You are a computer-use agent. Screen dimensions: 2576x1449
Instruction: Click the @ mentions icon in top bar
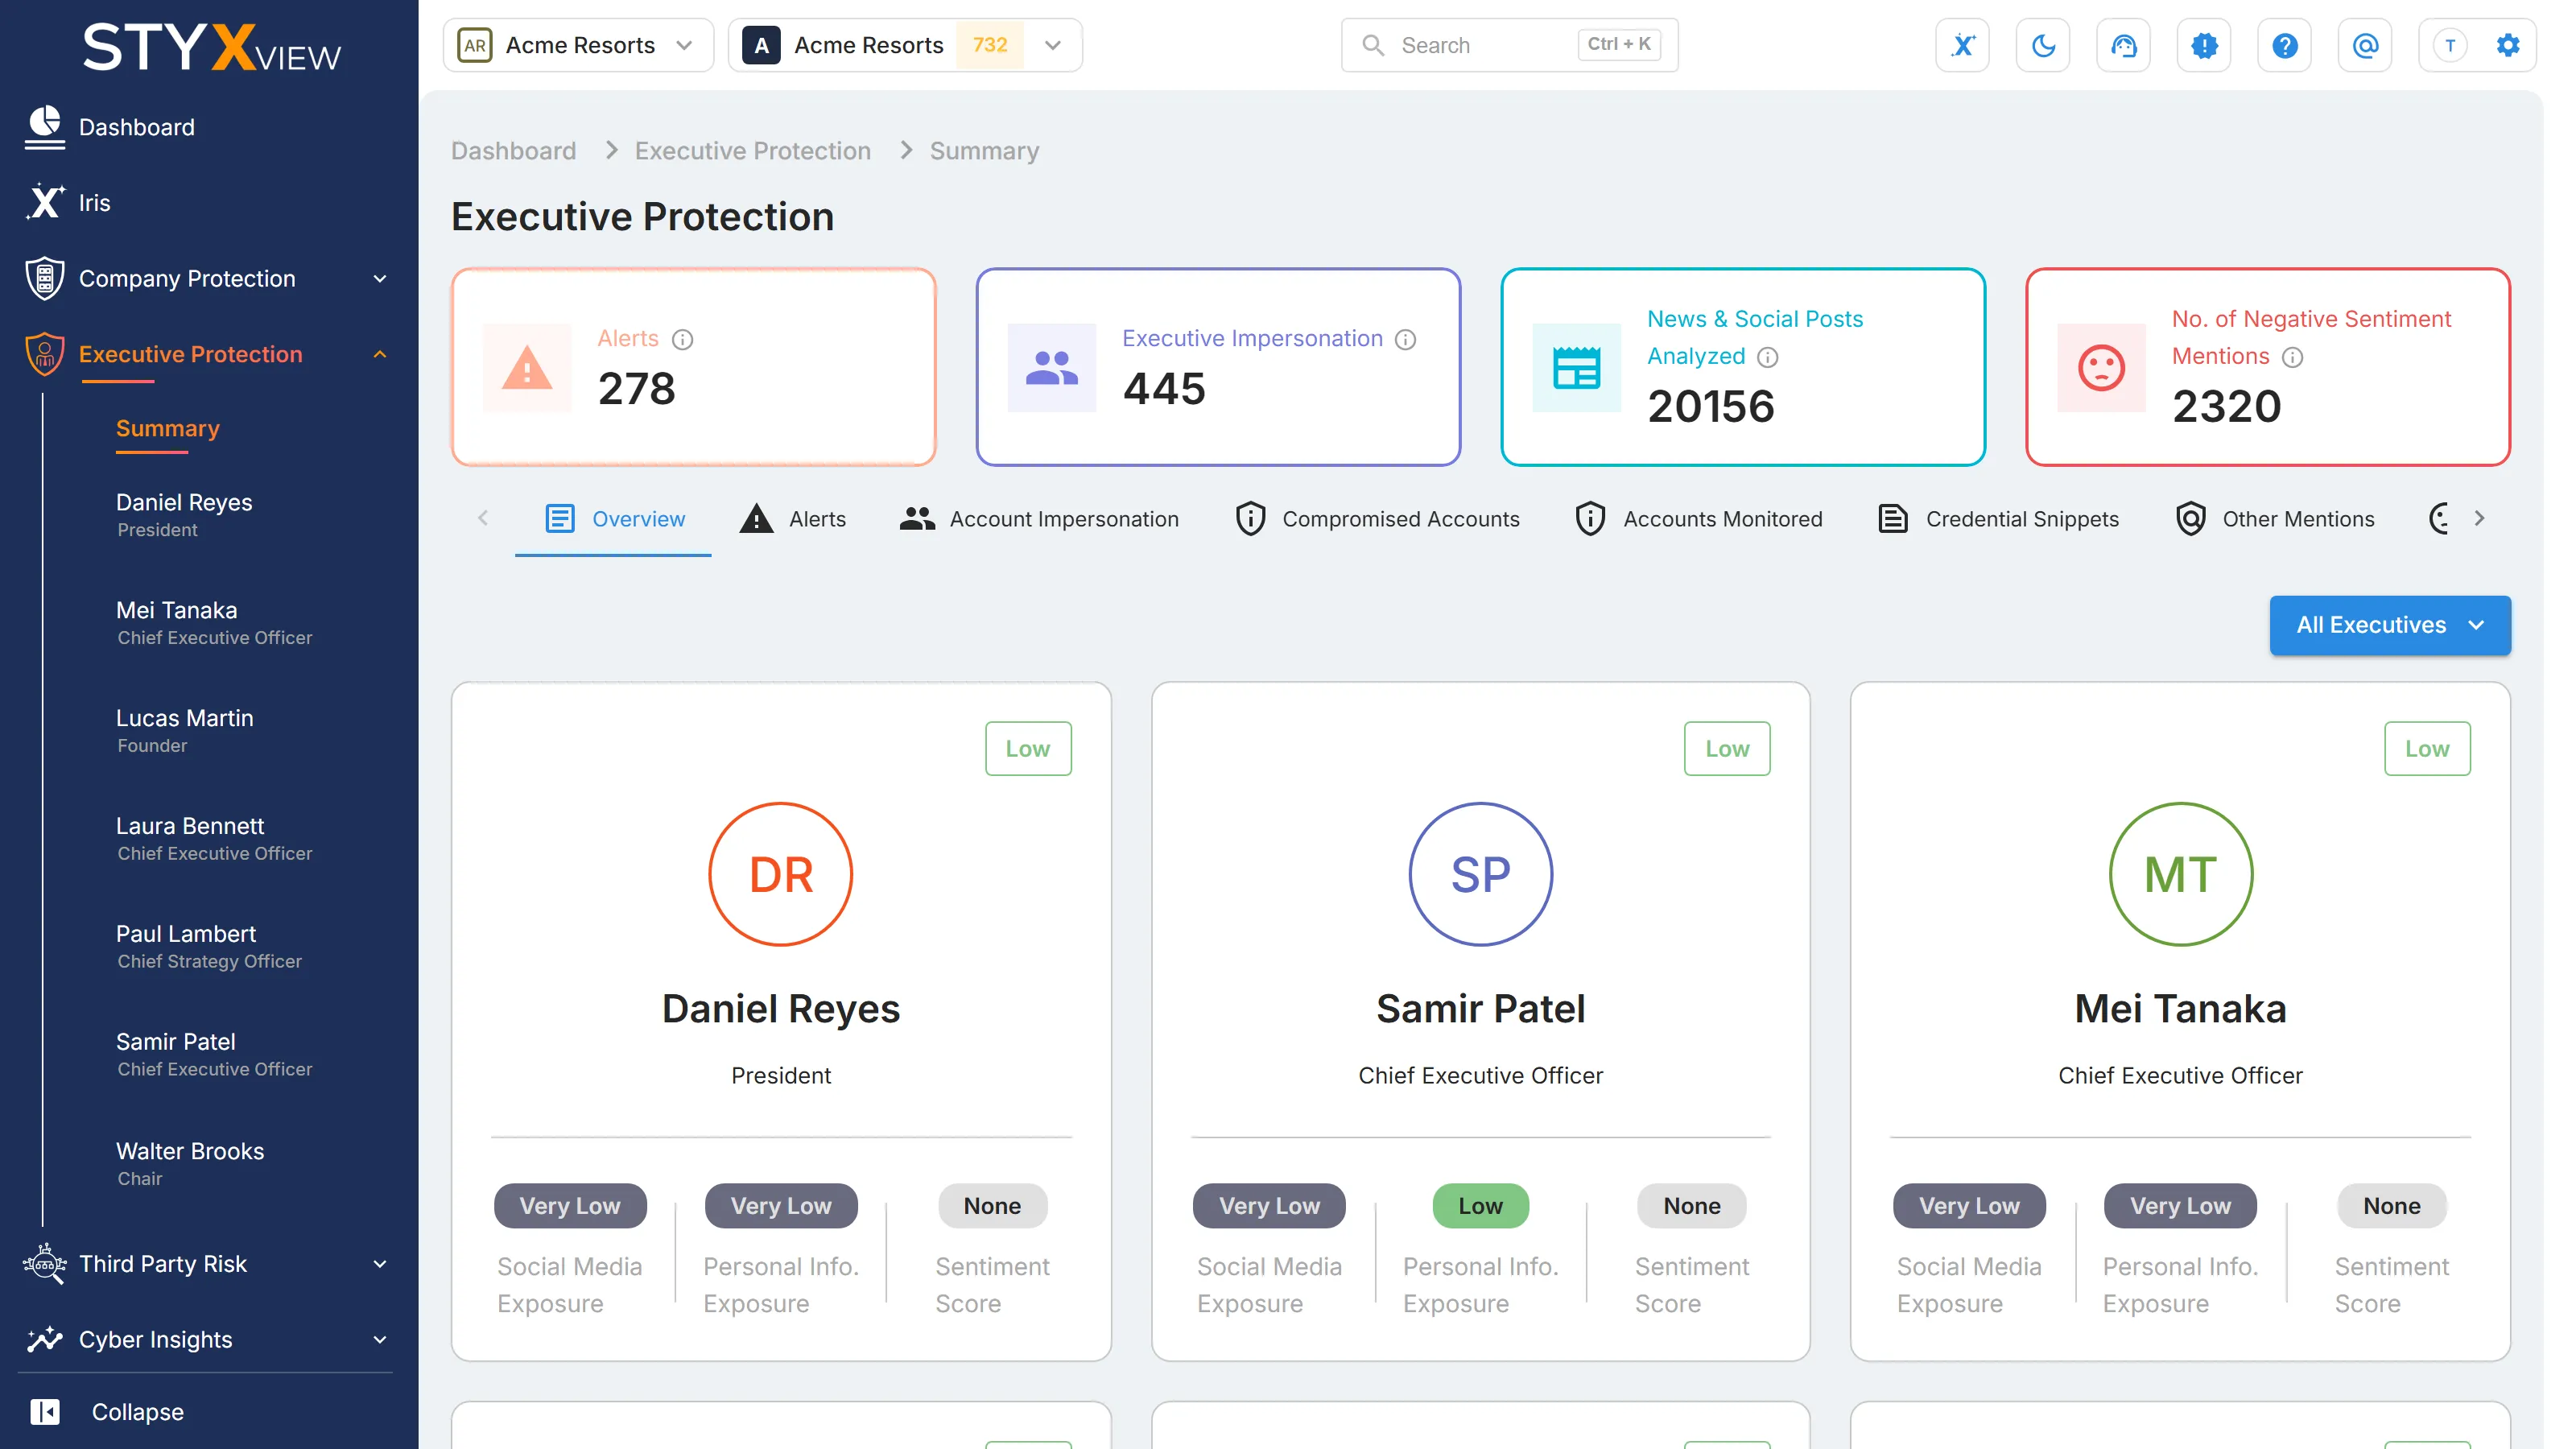pos(2365,45)
